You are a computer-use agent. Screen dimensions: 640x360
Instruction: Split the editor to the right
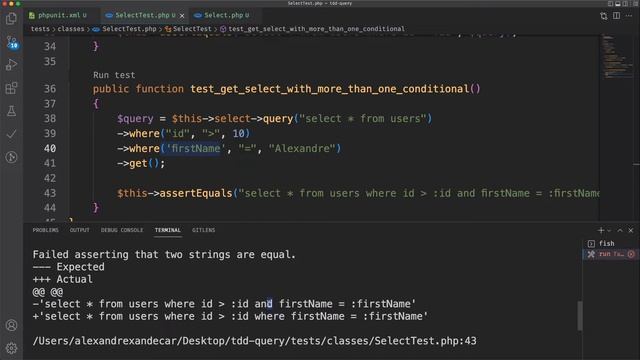coord(616,16)
